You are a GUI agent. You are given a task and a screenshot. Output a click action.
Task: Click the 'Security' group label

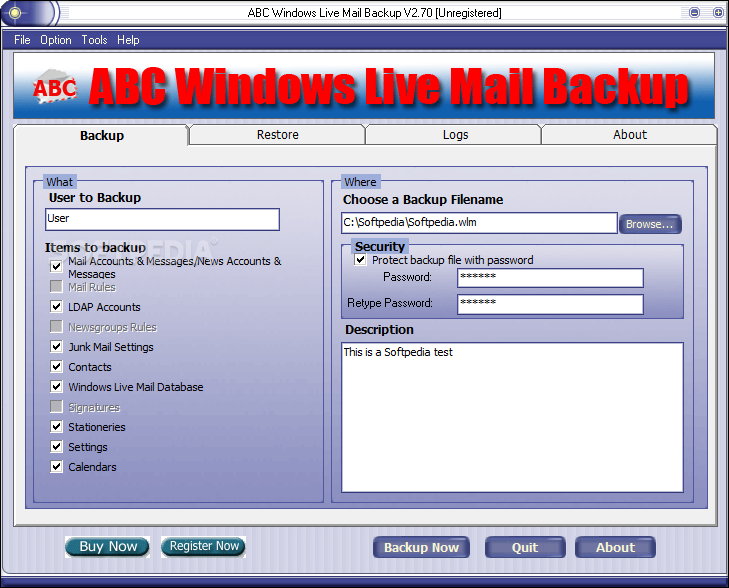tap(380, 246)
